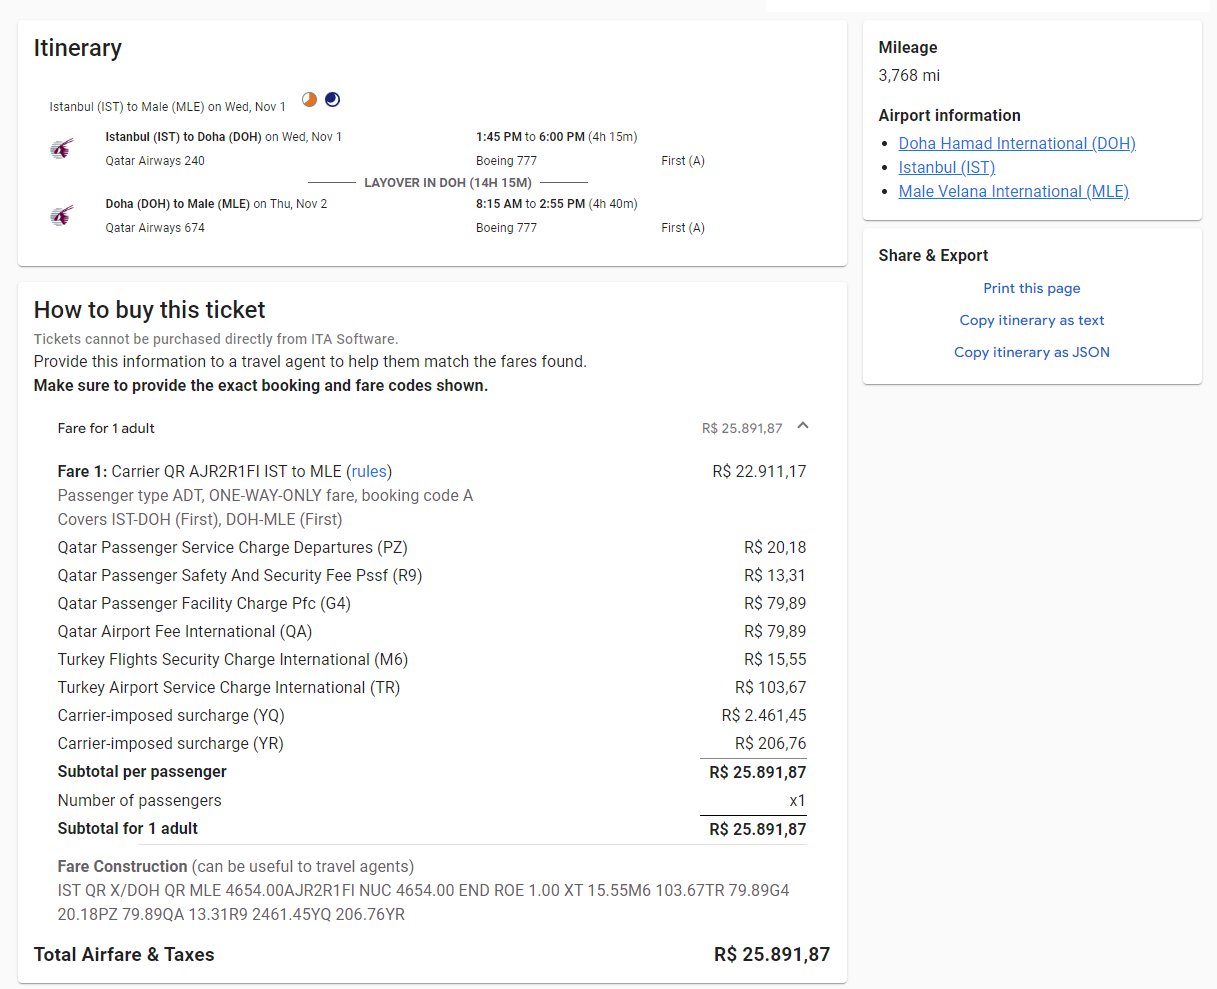Click Turkey Airport Service Charge International (TR)

tap(229, 687)
